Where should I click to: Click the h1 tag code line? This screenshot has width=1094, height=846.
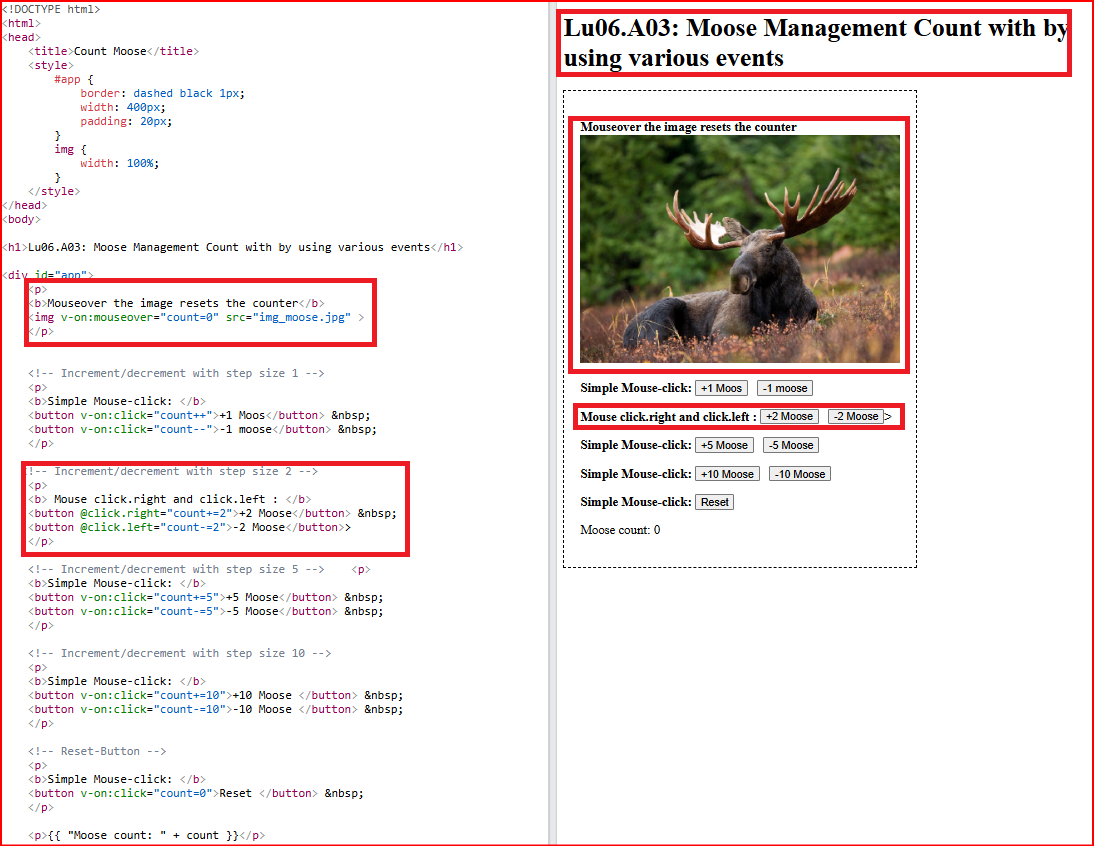click(x=233, y=248)
